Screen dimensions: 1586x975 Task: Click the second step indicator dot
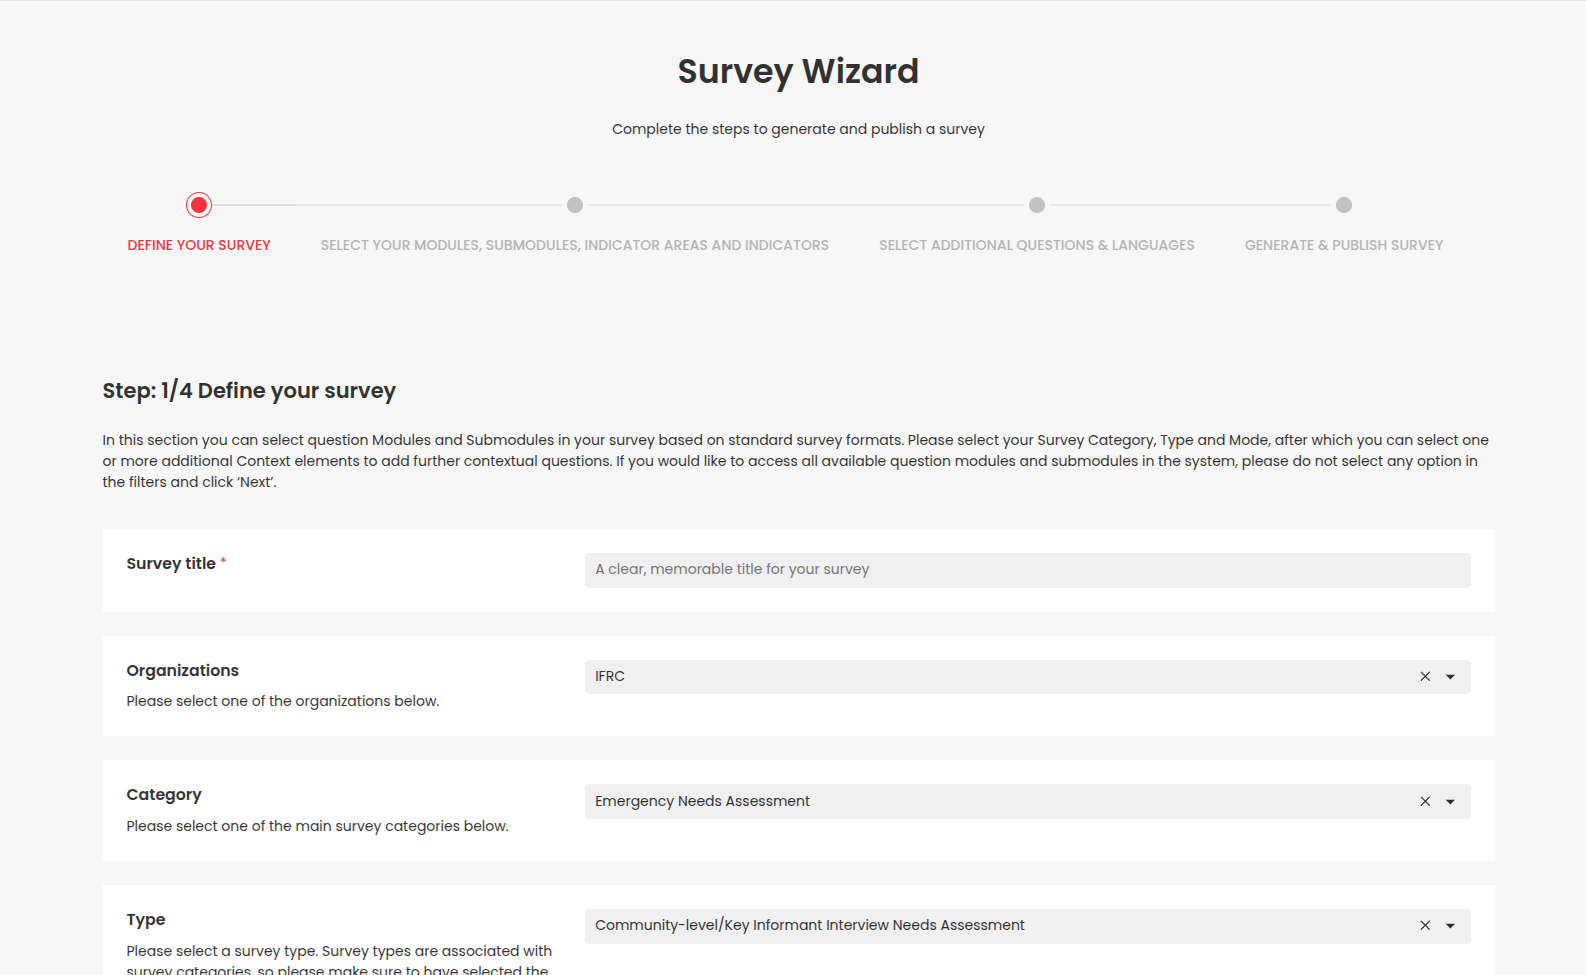pyautogui.click(x=575, y=204)
